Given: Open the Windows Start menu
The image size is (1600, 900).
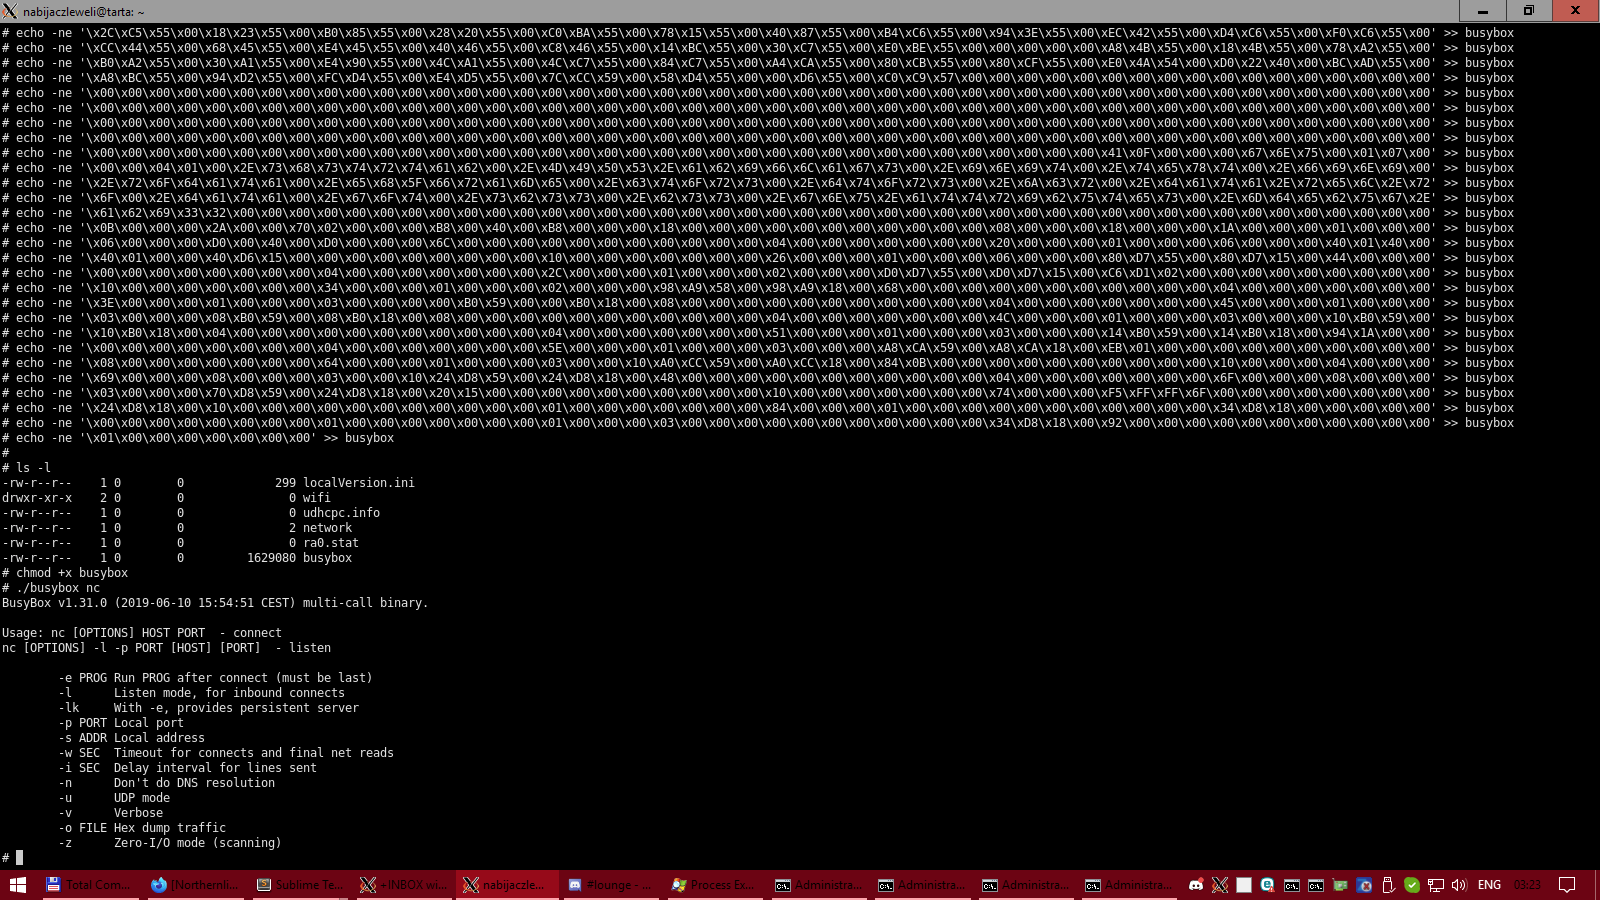Looking at the screenshot, I should [x=18, y=885].
